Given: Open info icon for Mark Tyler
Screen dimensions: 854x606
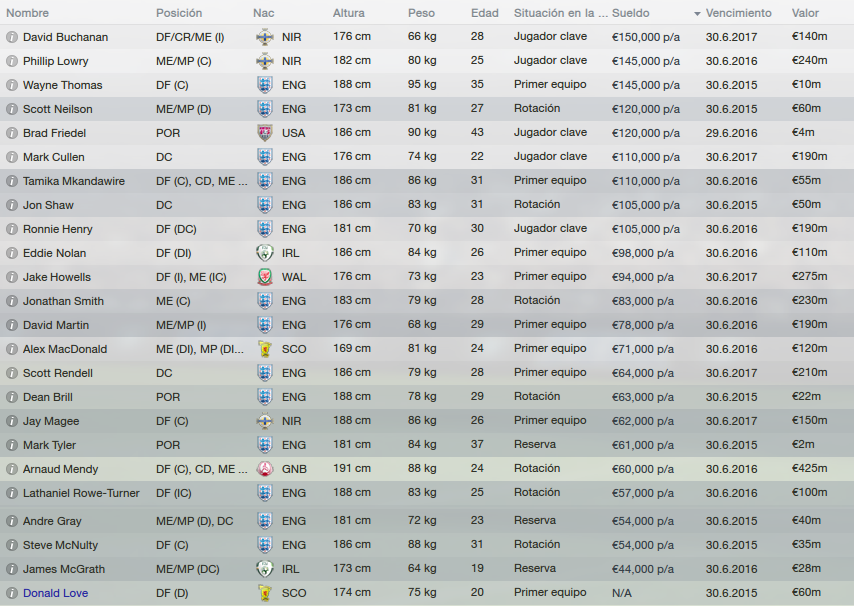Looking at the screenshot, I should coord(11,444).
